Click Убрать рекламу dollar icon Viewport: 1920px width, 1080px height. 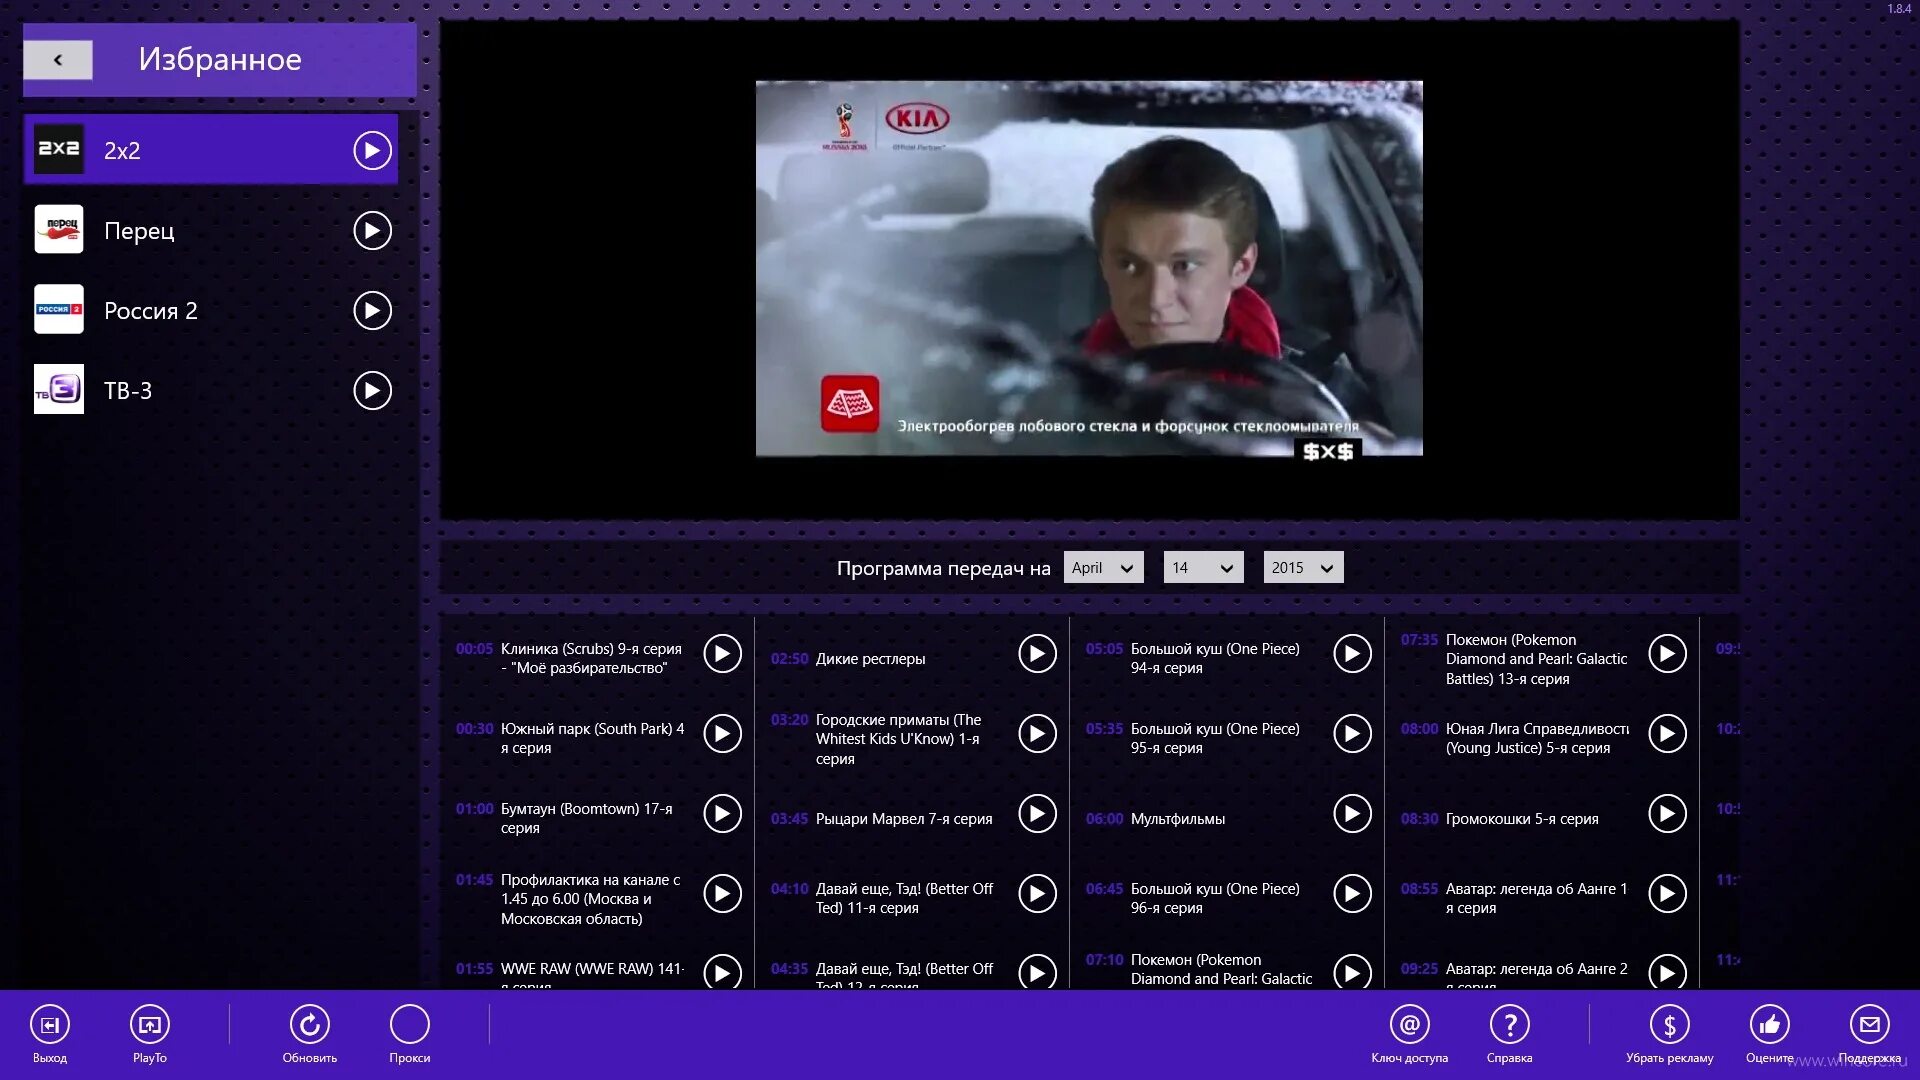(x=1669, y=1025)
